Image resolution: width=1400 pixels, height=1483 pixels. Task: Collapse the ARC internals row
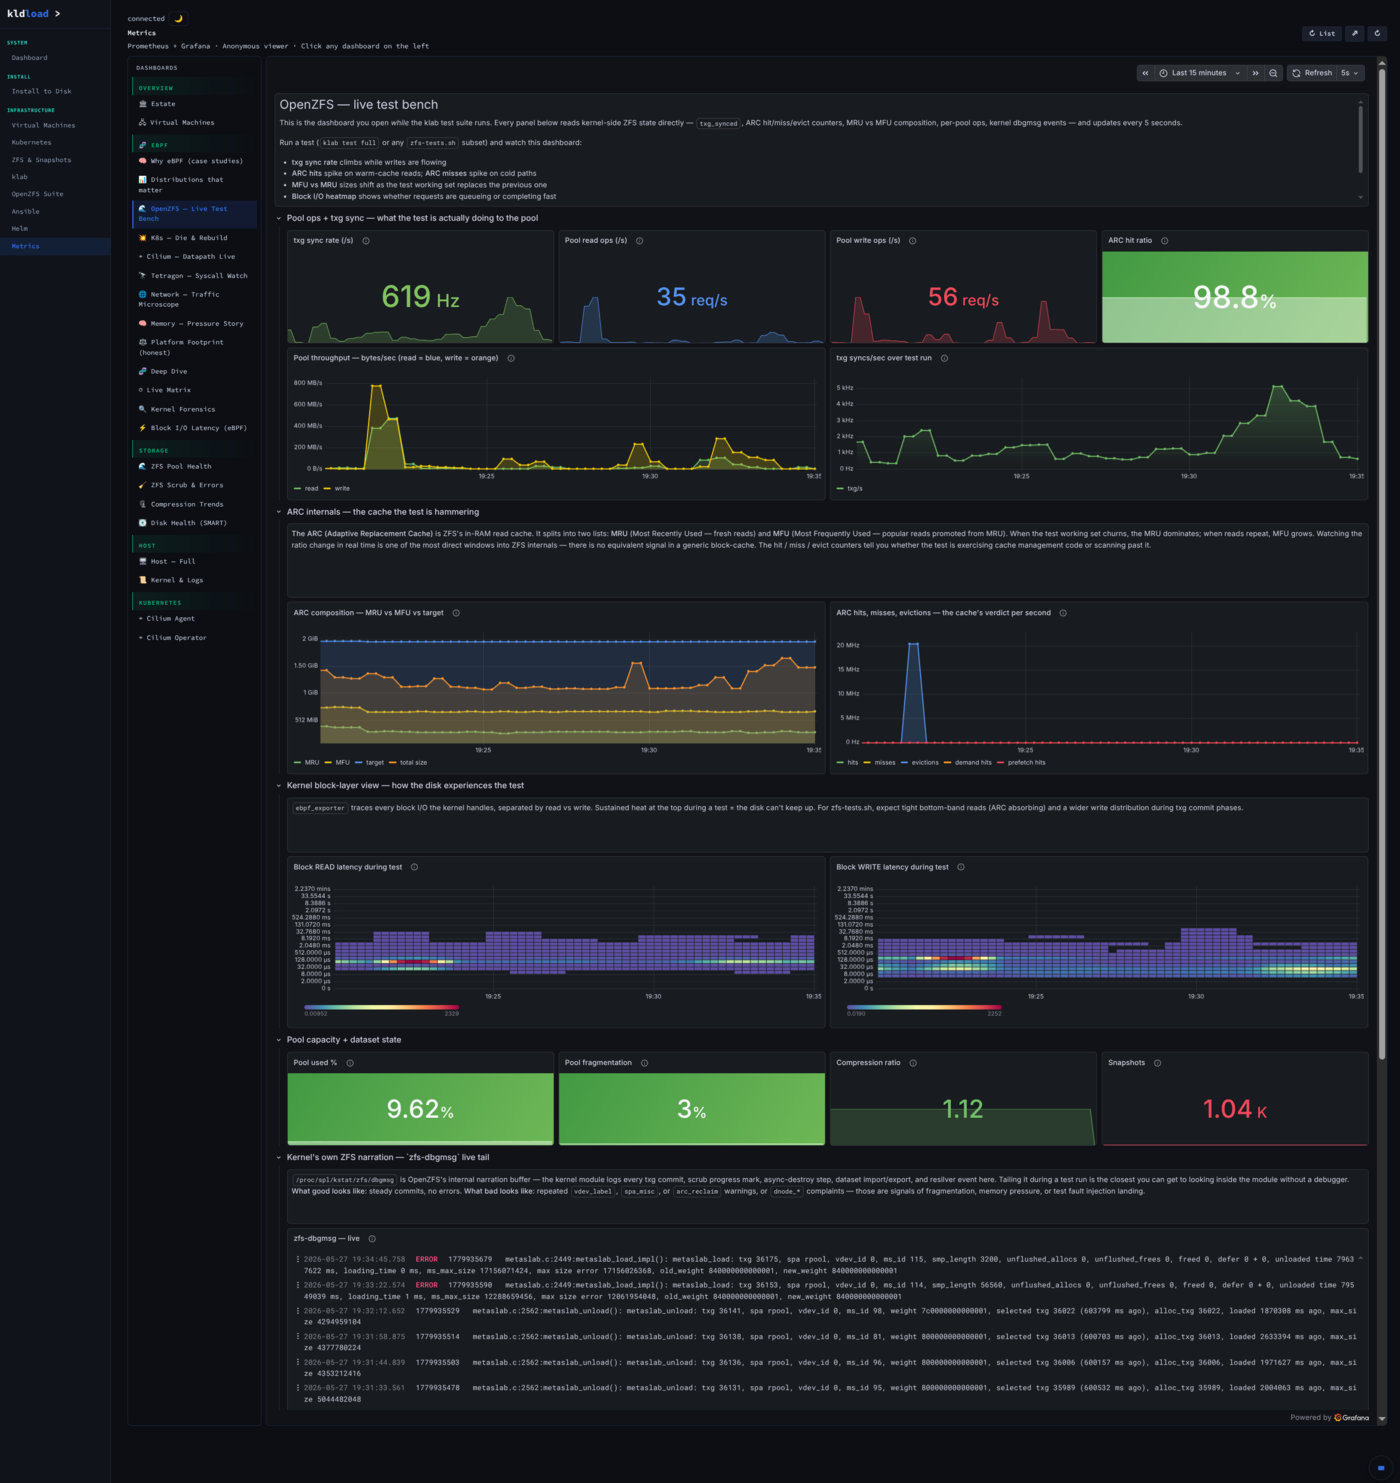pos(279,512)
